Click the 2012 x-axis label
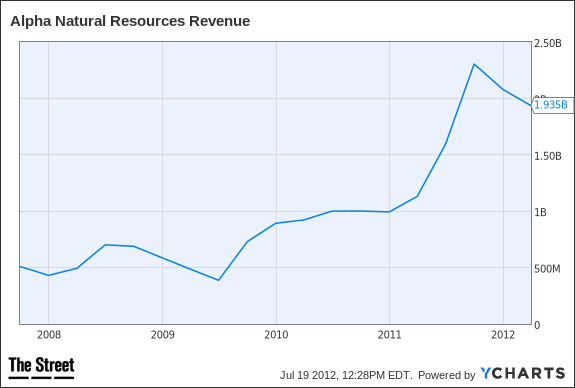575x388 pixels. 503,335
